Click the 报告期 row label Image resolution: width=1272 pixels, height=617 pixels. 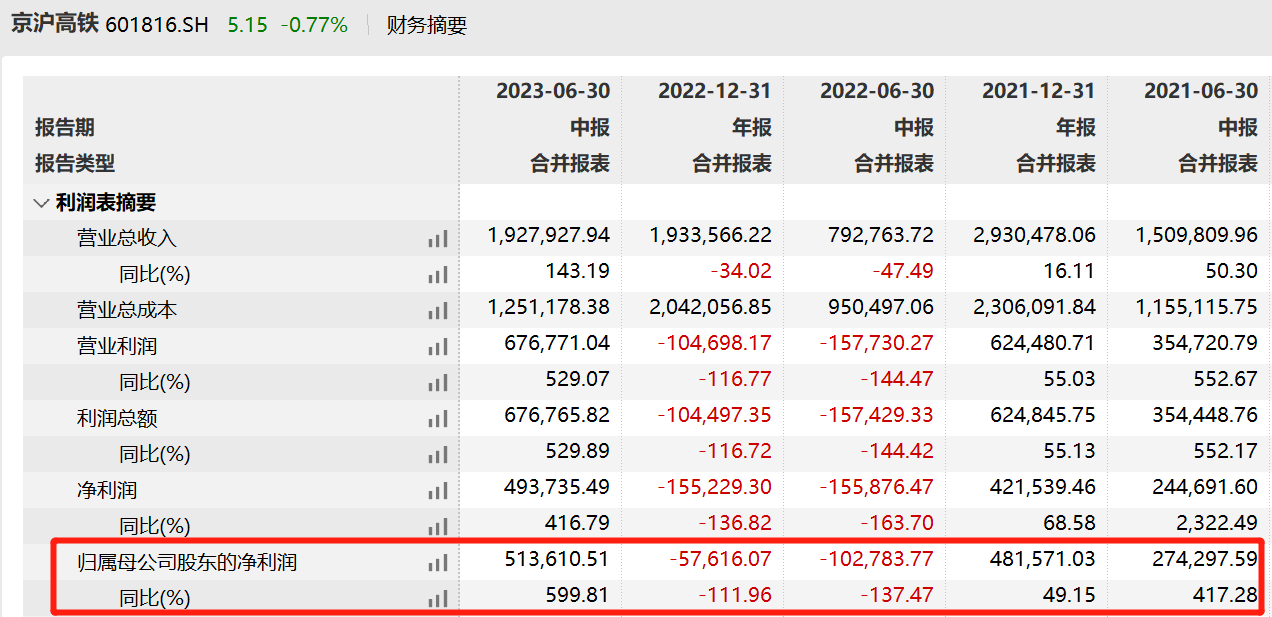click(65, 127)
